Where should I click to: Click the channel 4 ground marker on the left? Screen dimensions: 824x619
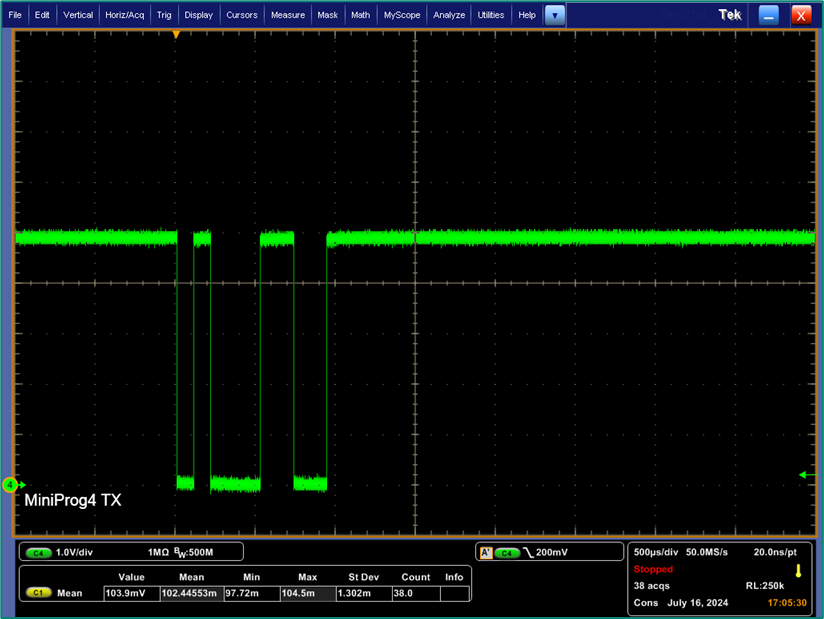10,485
